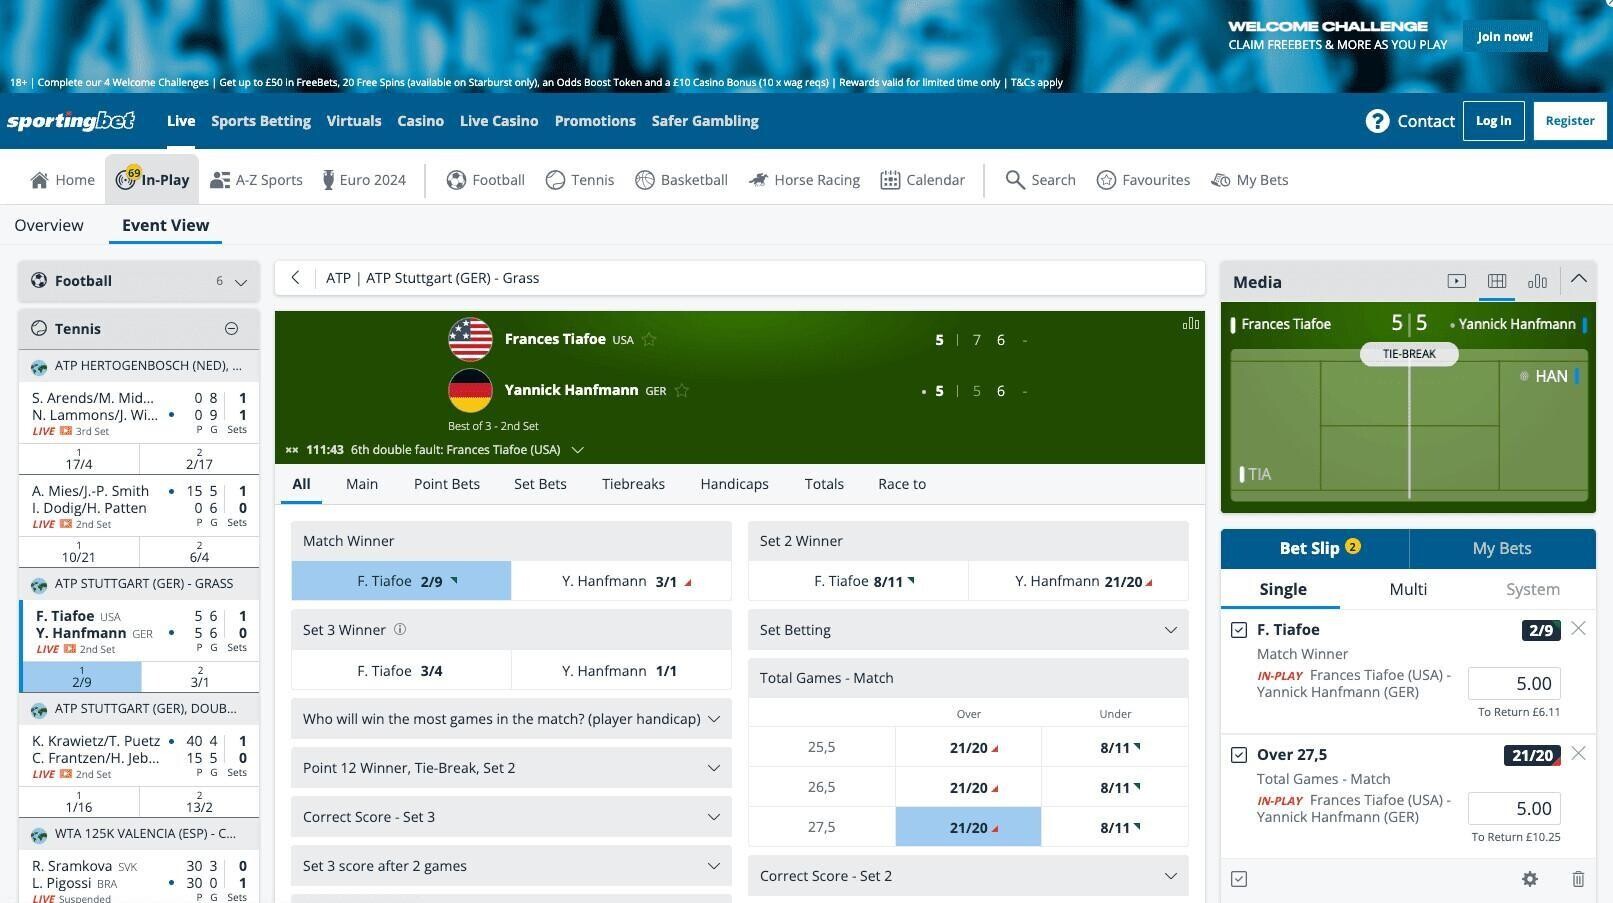Screen dimensions: 1613x903
Task: Uncheck the Over 27,5 bet slip selection
Action: 1239,755
